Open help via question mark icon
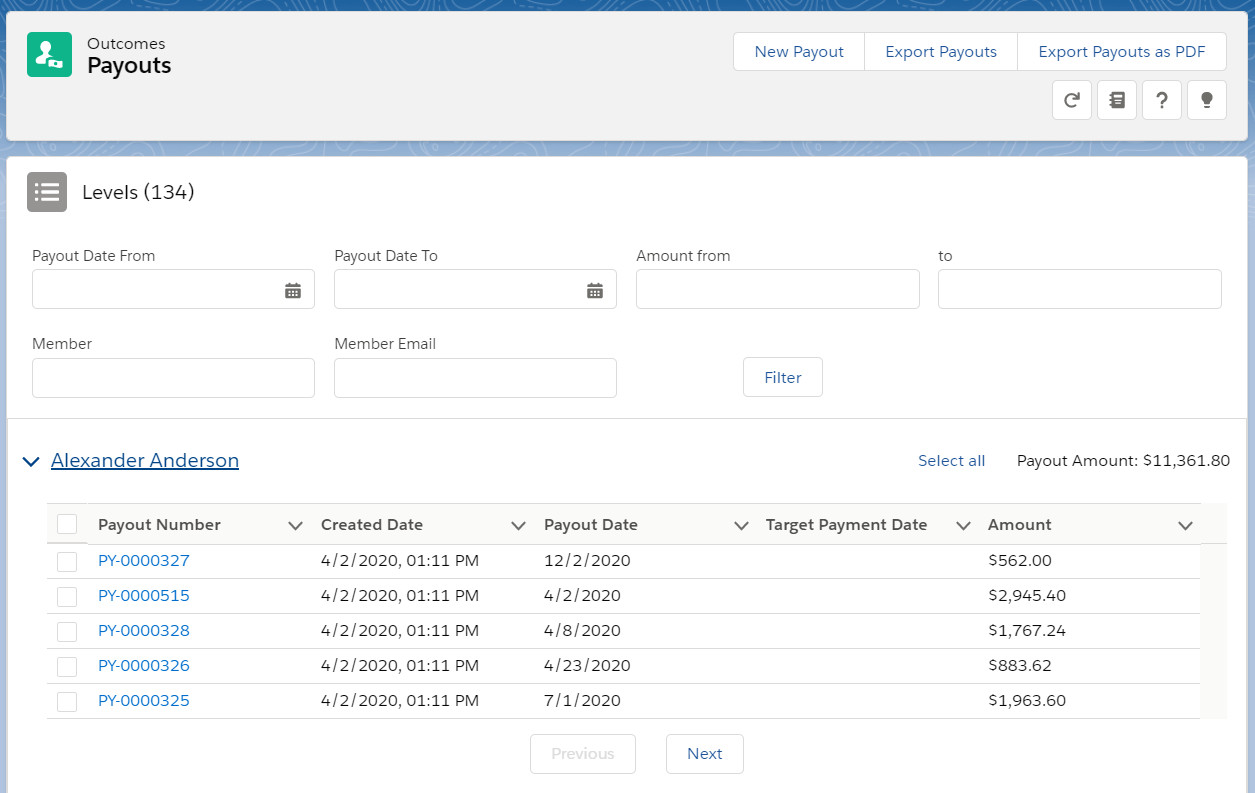Viewport: 1255px width, 793px height. 1162,100
